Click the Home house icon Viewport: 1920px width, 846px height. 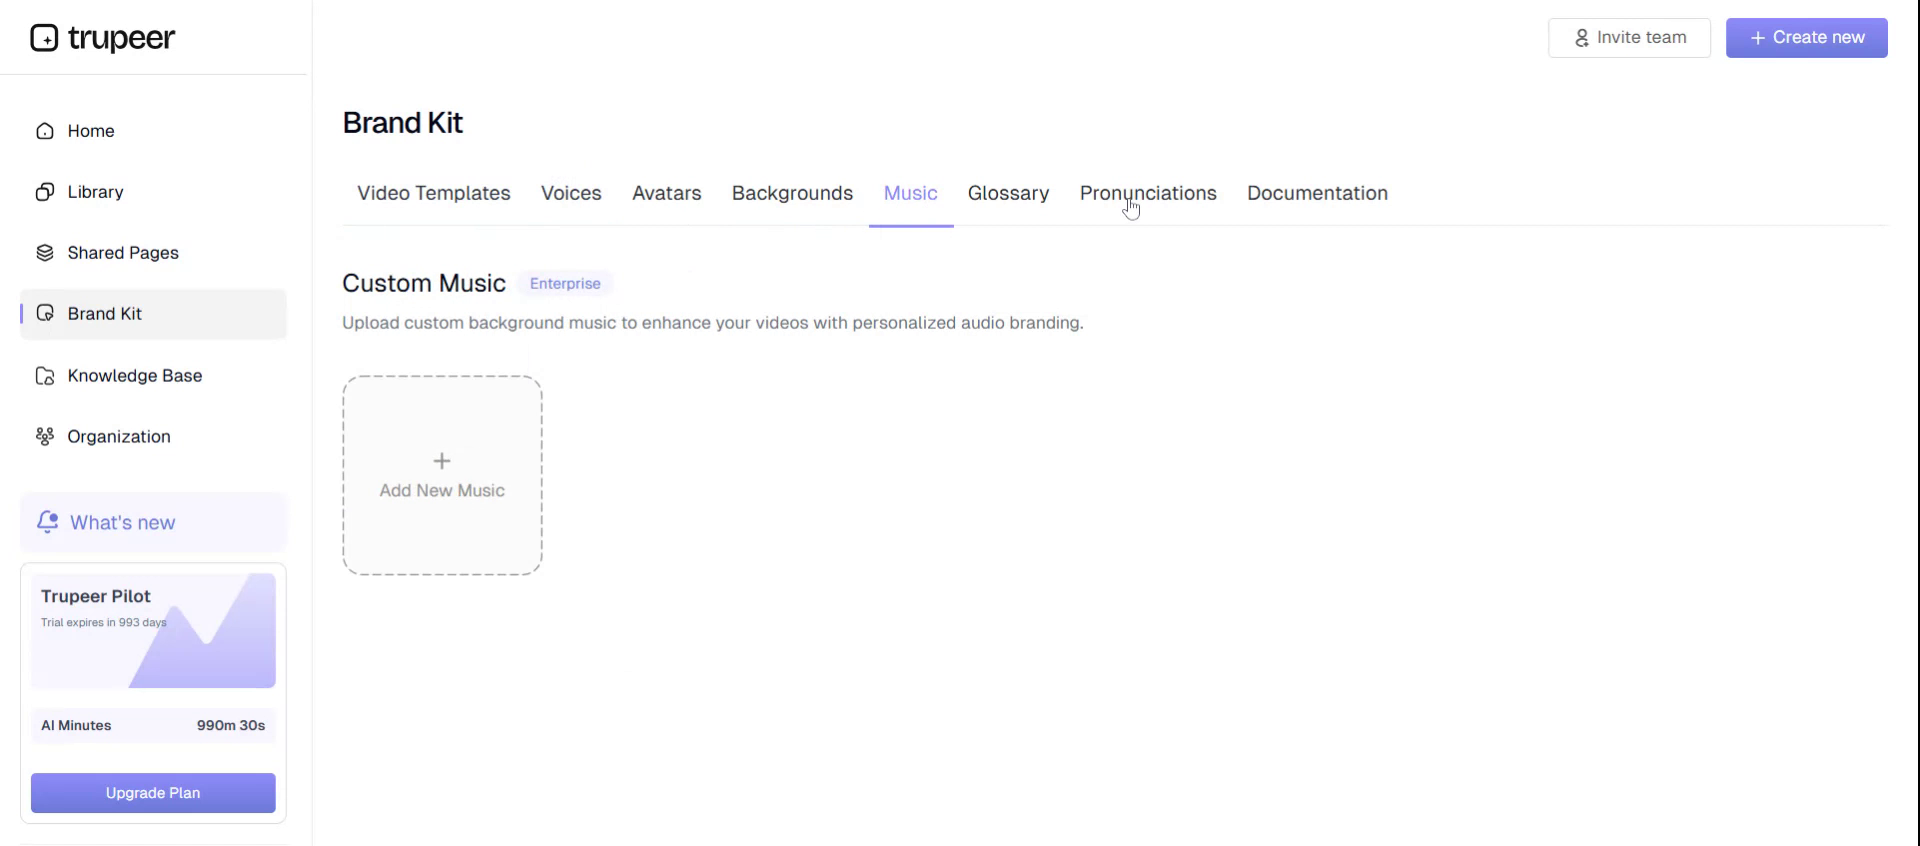click(x=45, y=131)
